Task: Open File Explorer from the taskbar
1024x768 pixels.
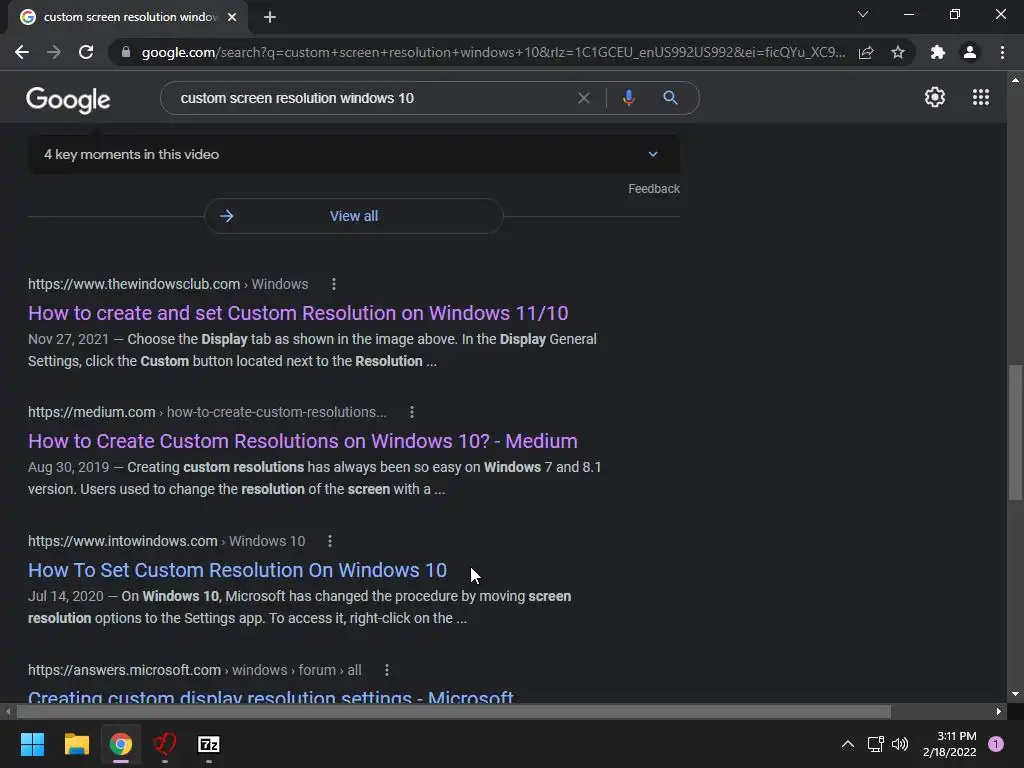Action: [x=76, y=744]
